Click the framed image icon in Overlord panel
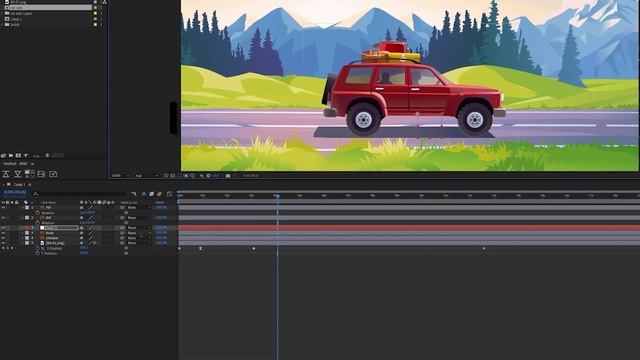 [41, 174]
